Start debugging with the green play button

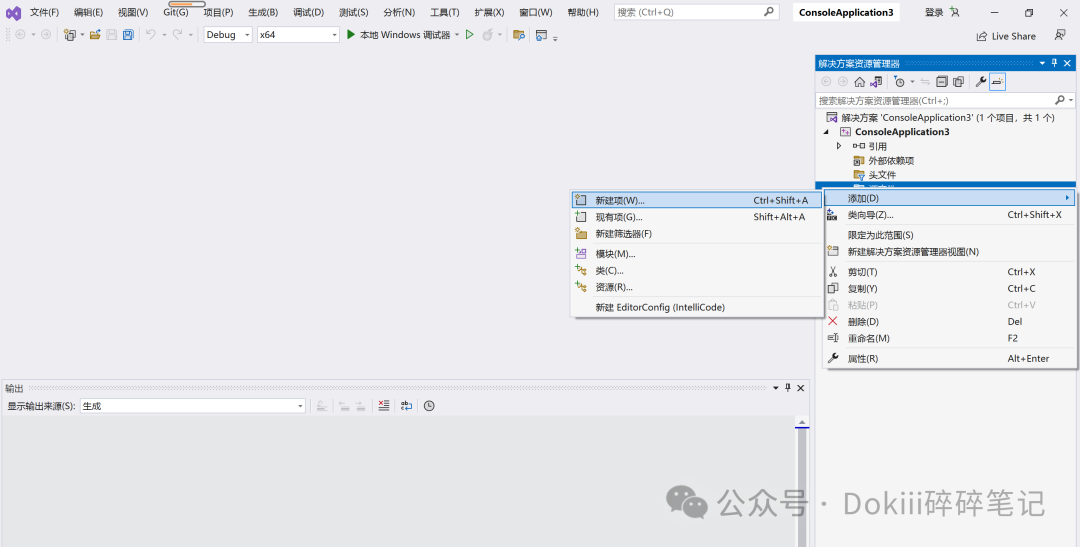(x=351, y=34)
